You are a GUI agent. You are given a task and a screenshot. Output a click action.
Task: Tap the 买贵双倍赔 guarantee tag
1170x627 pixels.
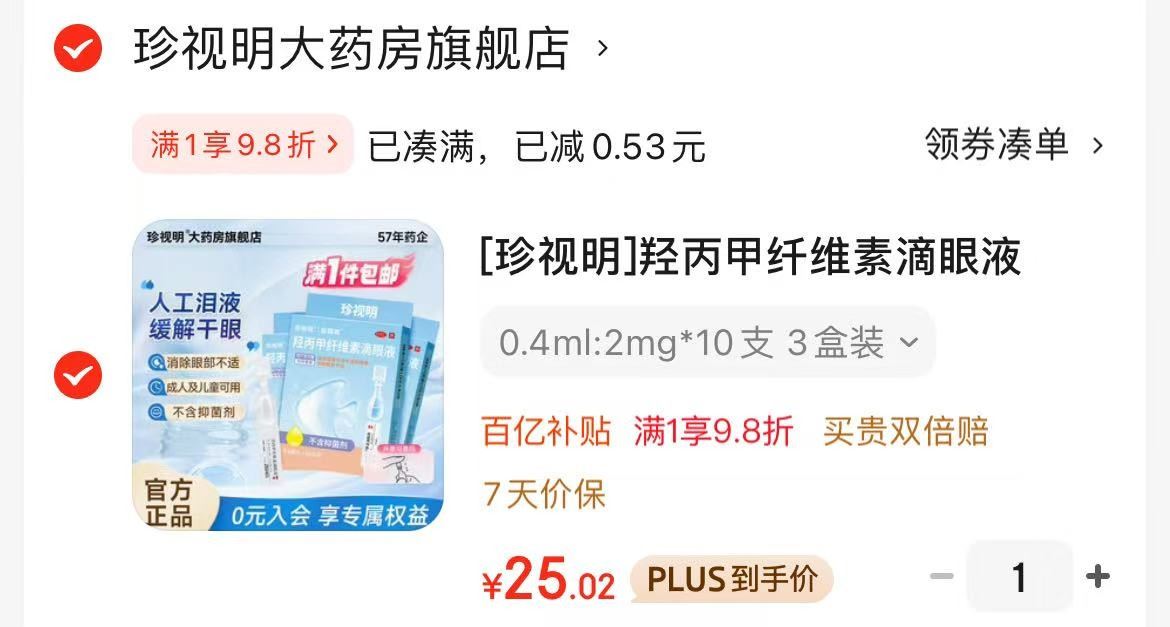click(906, 431)
